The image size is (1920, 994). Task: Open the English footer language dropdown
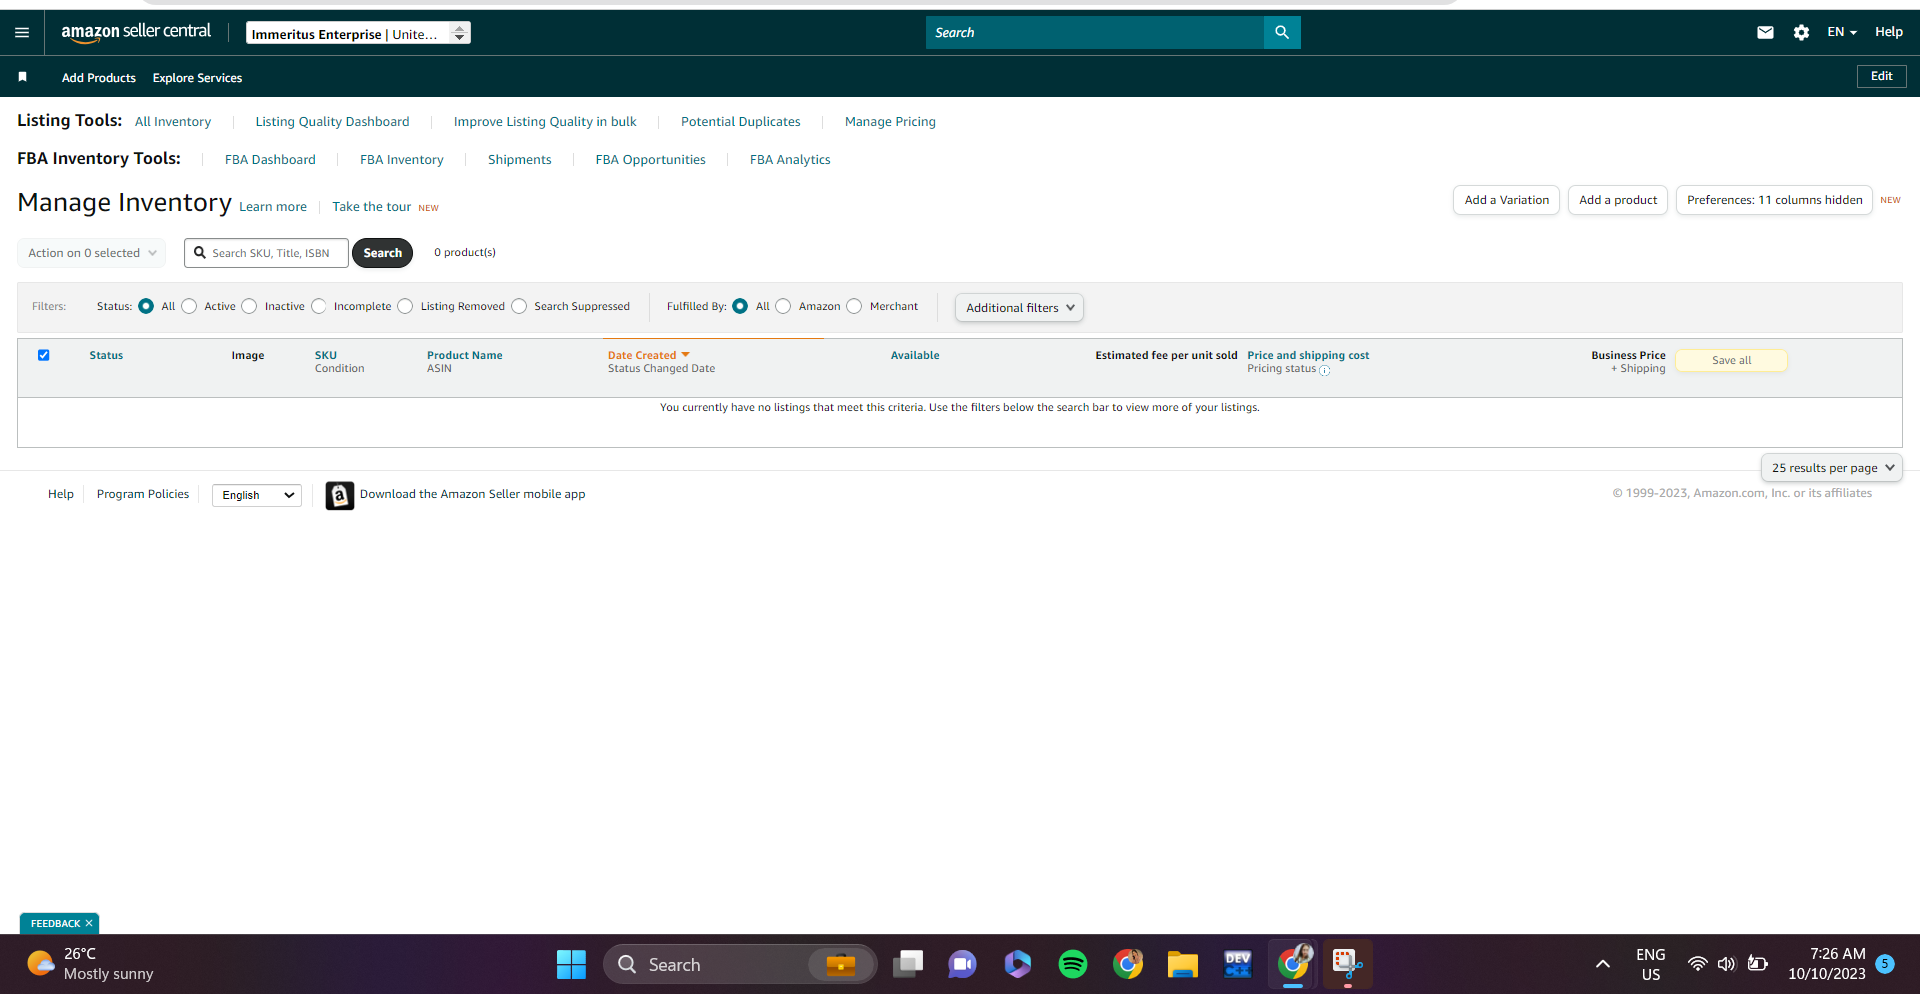pos(257,495)
